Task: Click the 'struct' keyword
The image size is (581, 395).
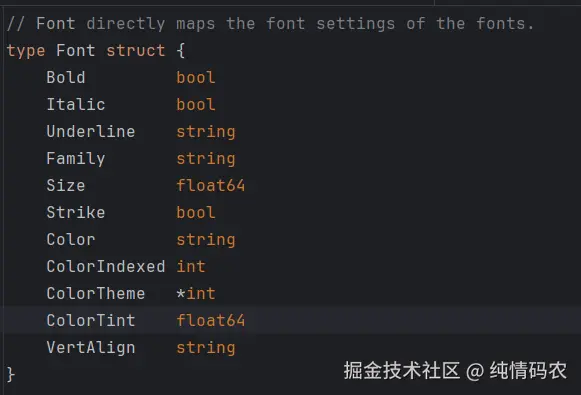Action: pos(136,50)
